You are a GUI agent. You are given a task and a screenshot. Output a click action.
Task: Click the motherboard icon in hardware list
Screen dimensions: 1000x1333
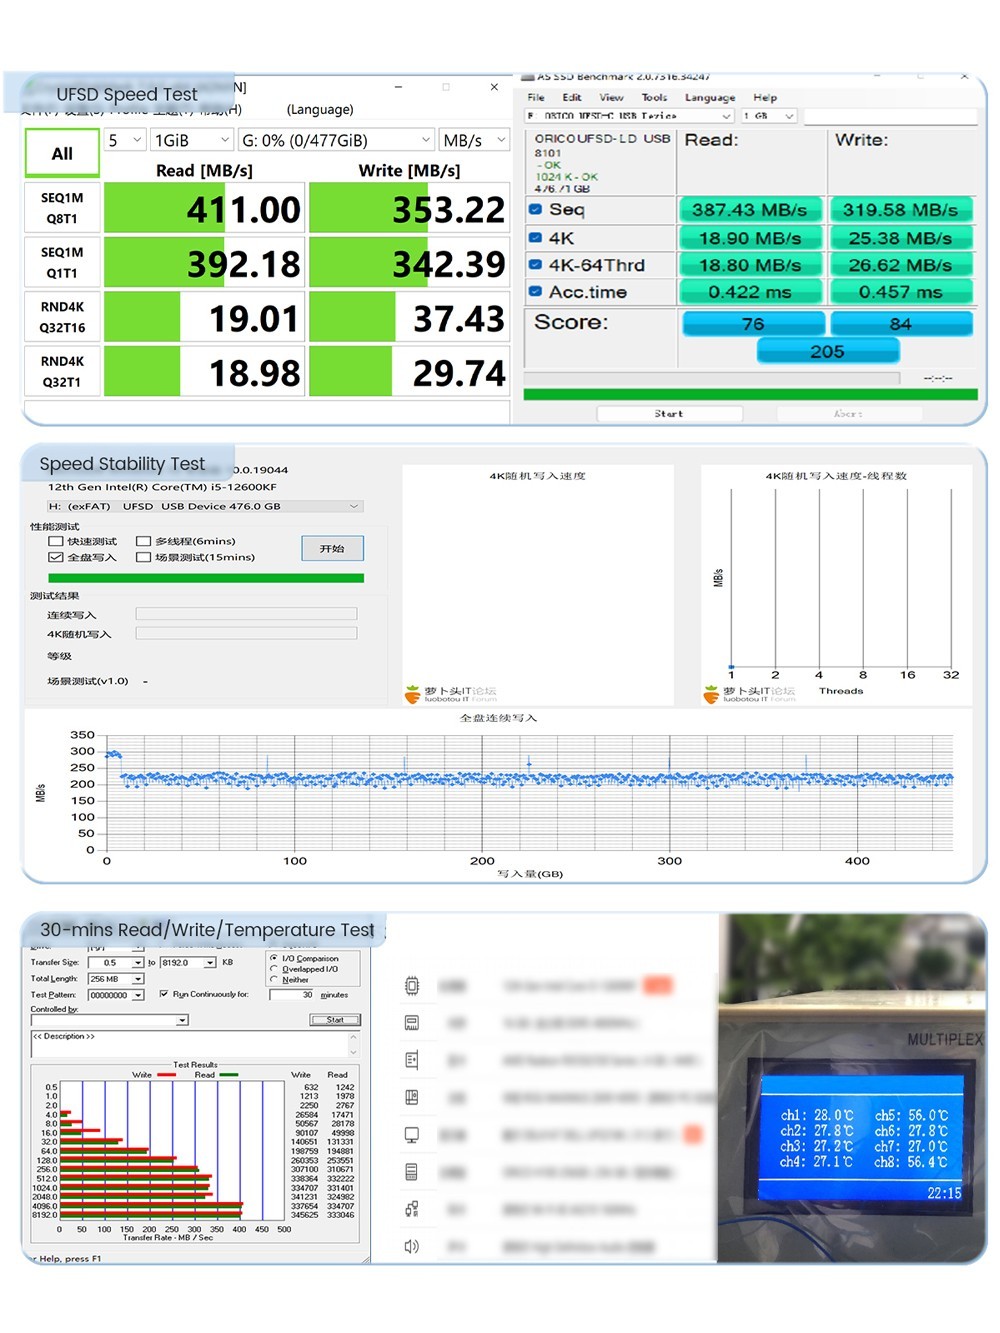[411, 1097]
